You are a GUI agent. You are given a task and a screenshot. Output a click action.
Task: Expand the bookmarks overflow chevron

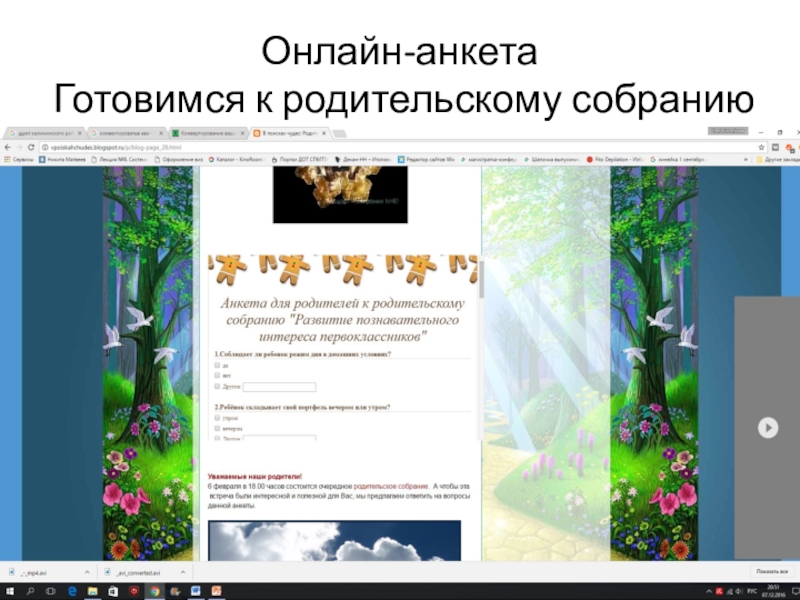tap(746, 160)
